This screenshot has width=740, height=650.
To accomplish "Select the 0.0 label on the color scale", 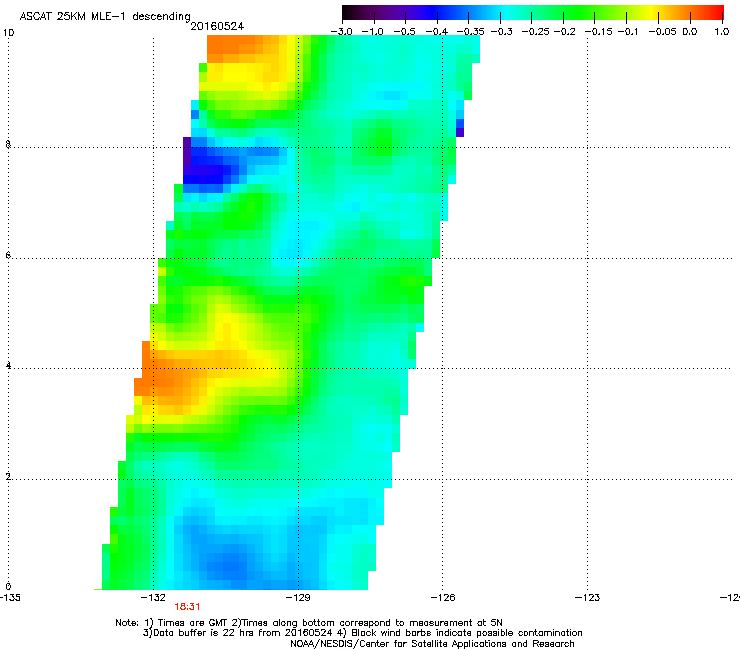I will pyautogui.click(x=690, y=32).
